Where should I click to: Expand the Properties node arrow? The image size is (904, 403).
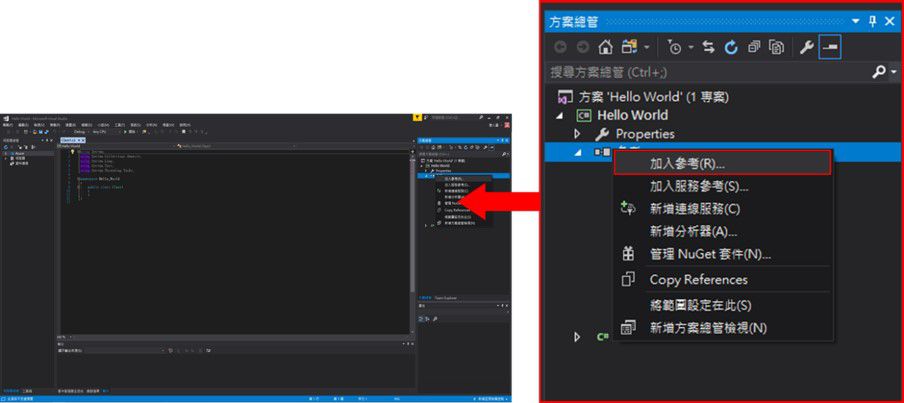click(x=578, y=134)
